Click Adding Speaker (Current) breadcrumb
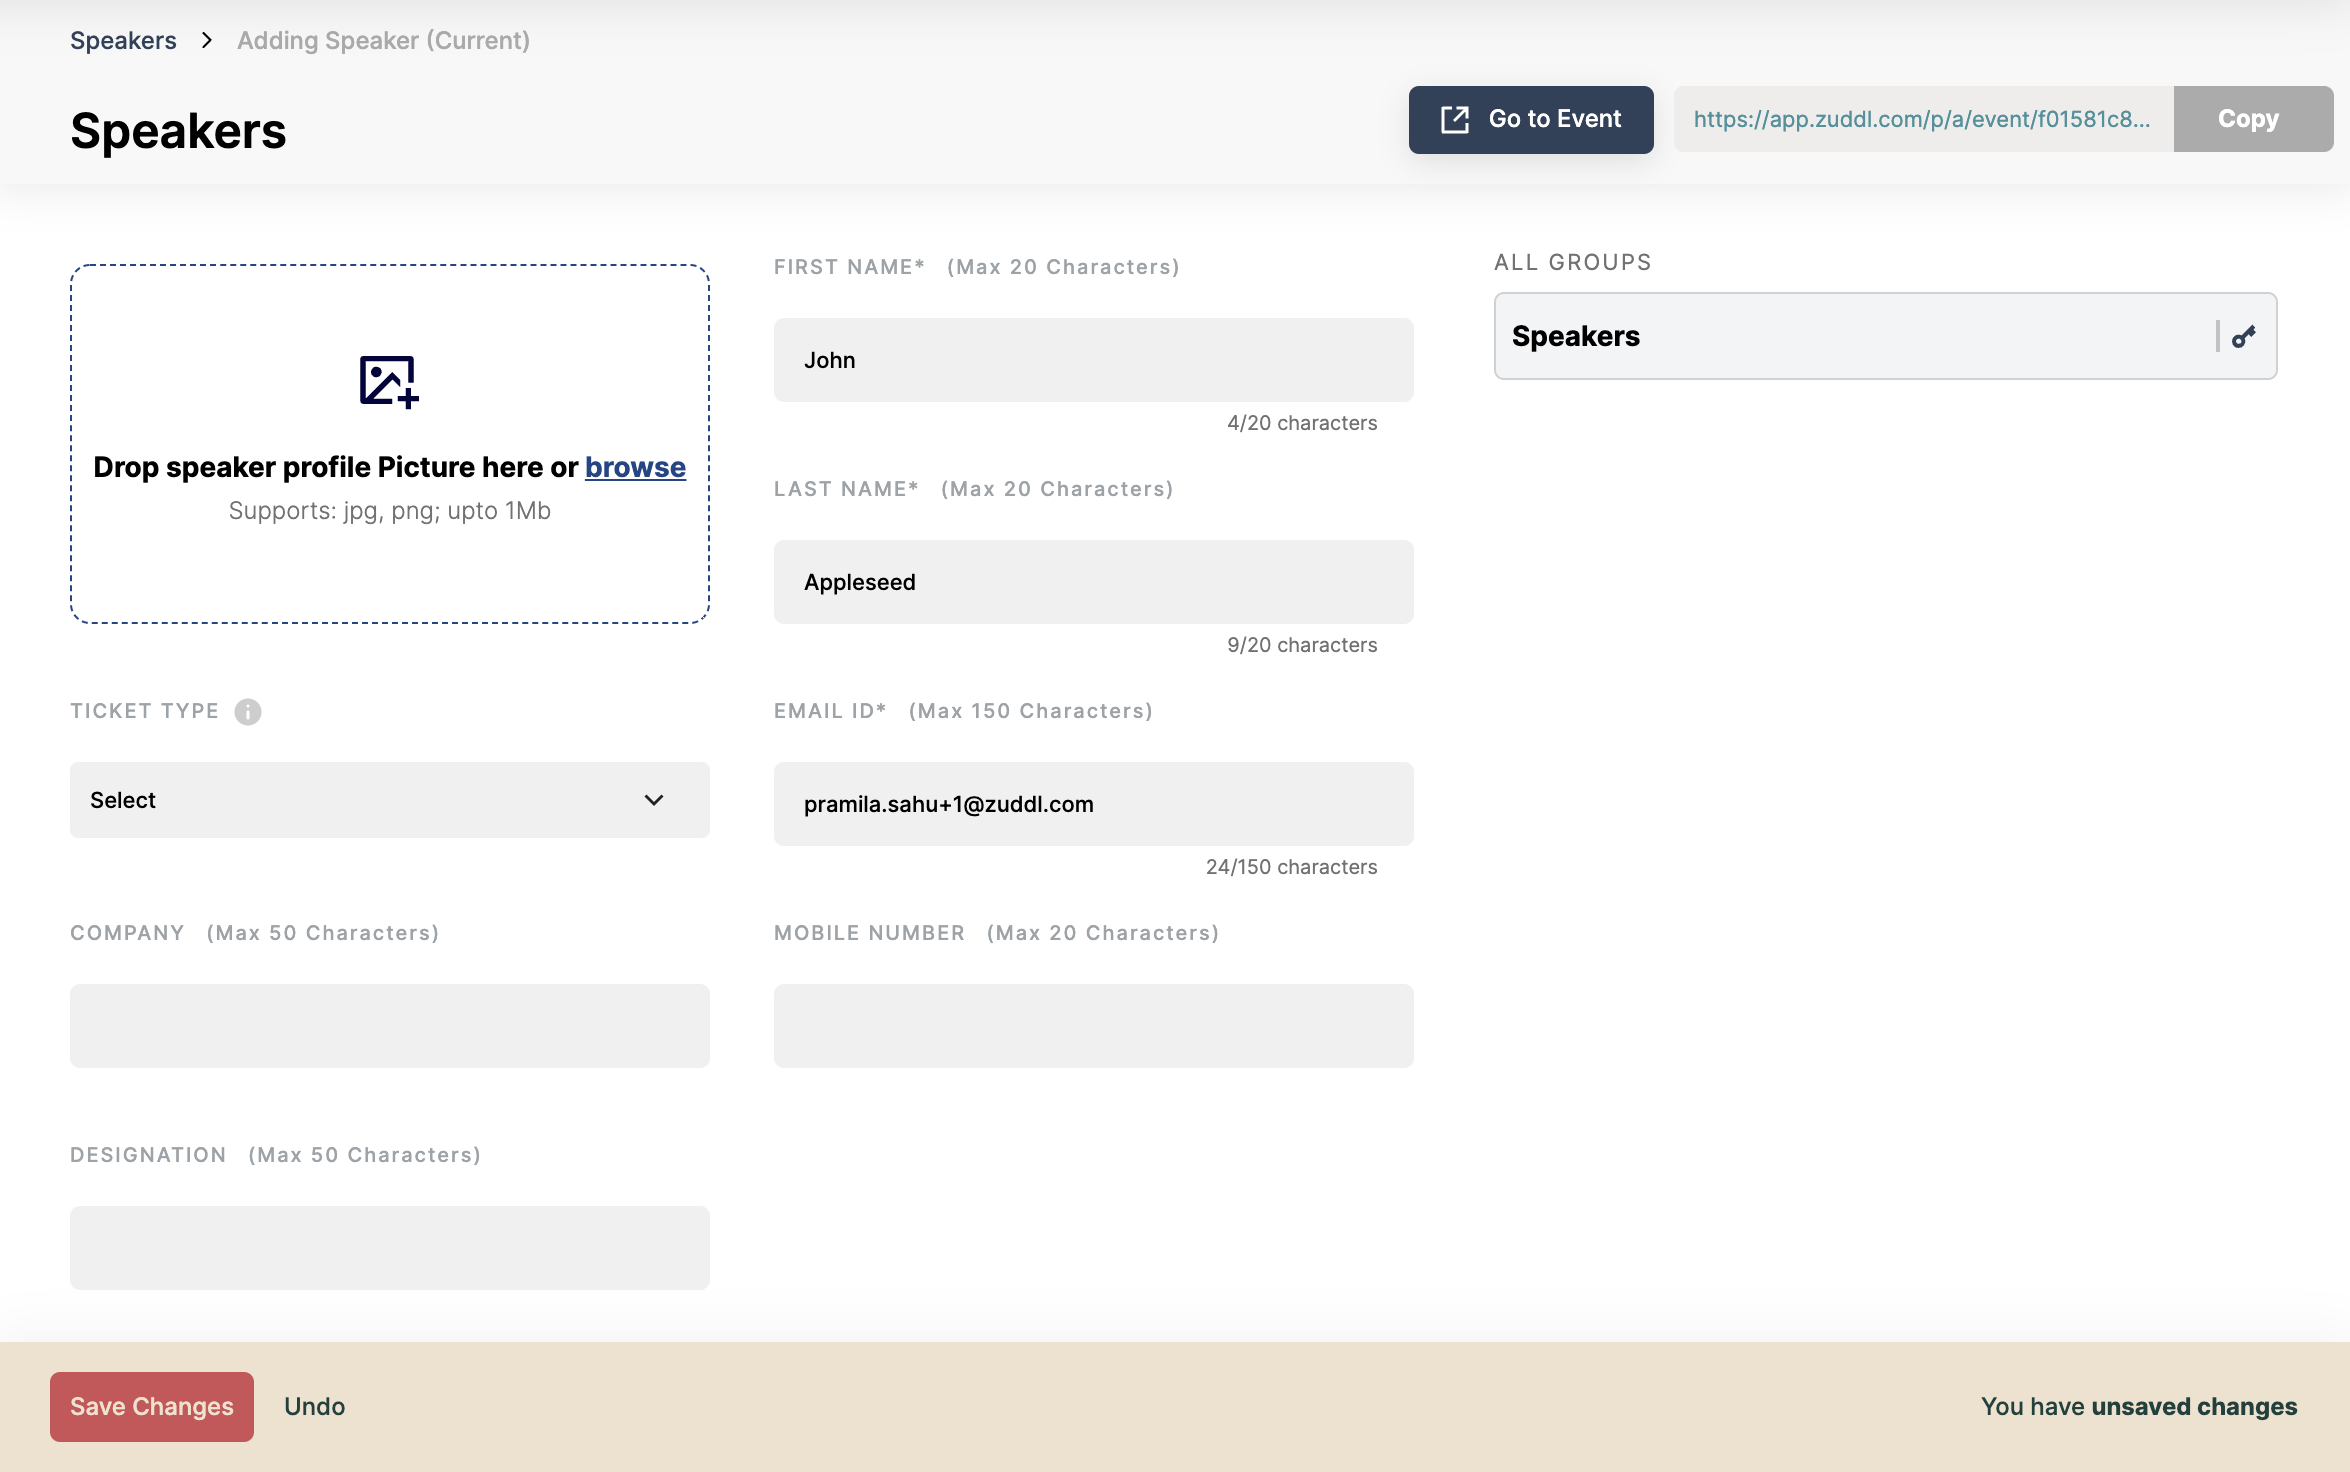This screenshot has width=2350, height=1472. 383,40
